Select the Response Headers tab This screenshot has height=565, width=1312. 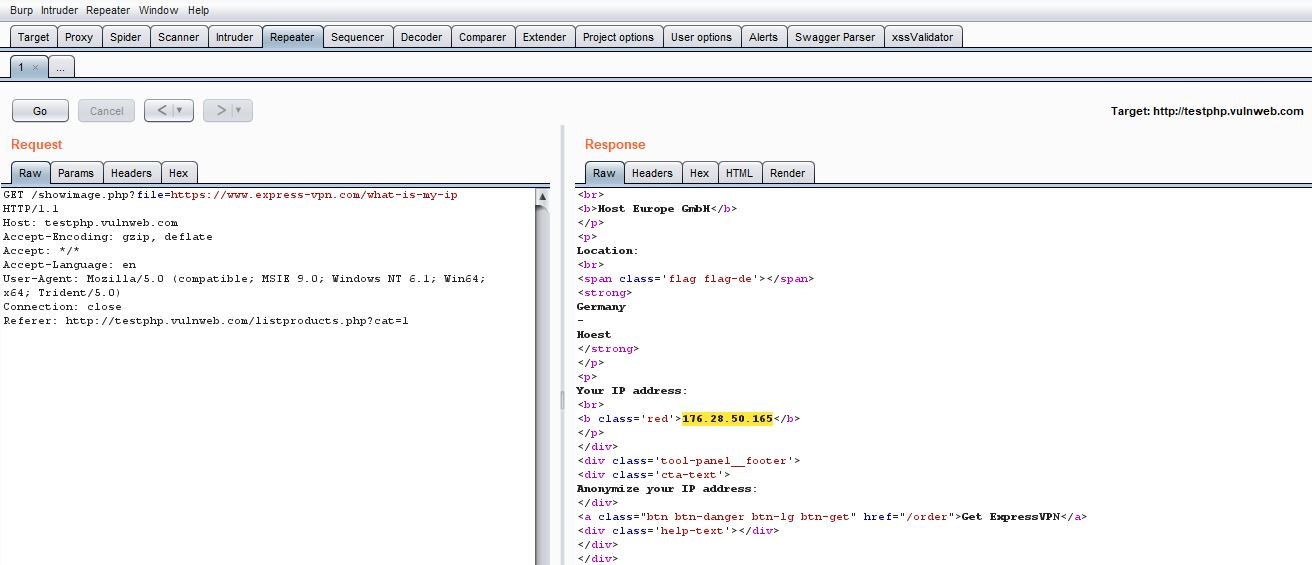[x=652, y=173]
